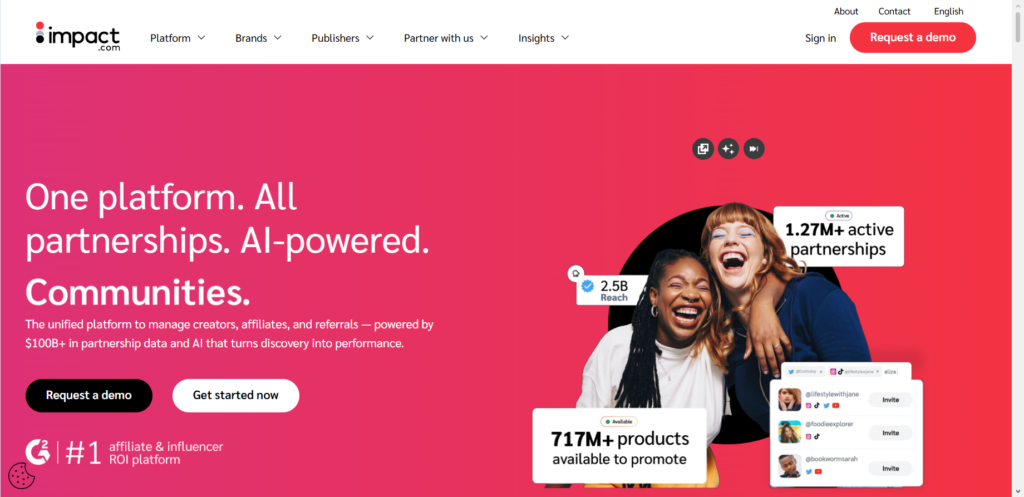The image size is (1024, 497).
Task: Click the Sign in link
Action: (820, 38)
